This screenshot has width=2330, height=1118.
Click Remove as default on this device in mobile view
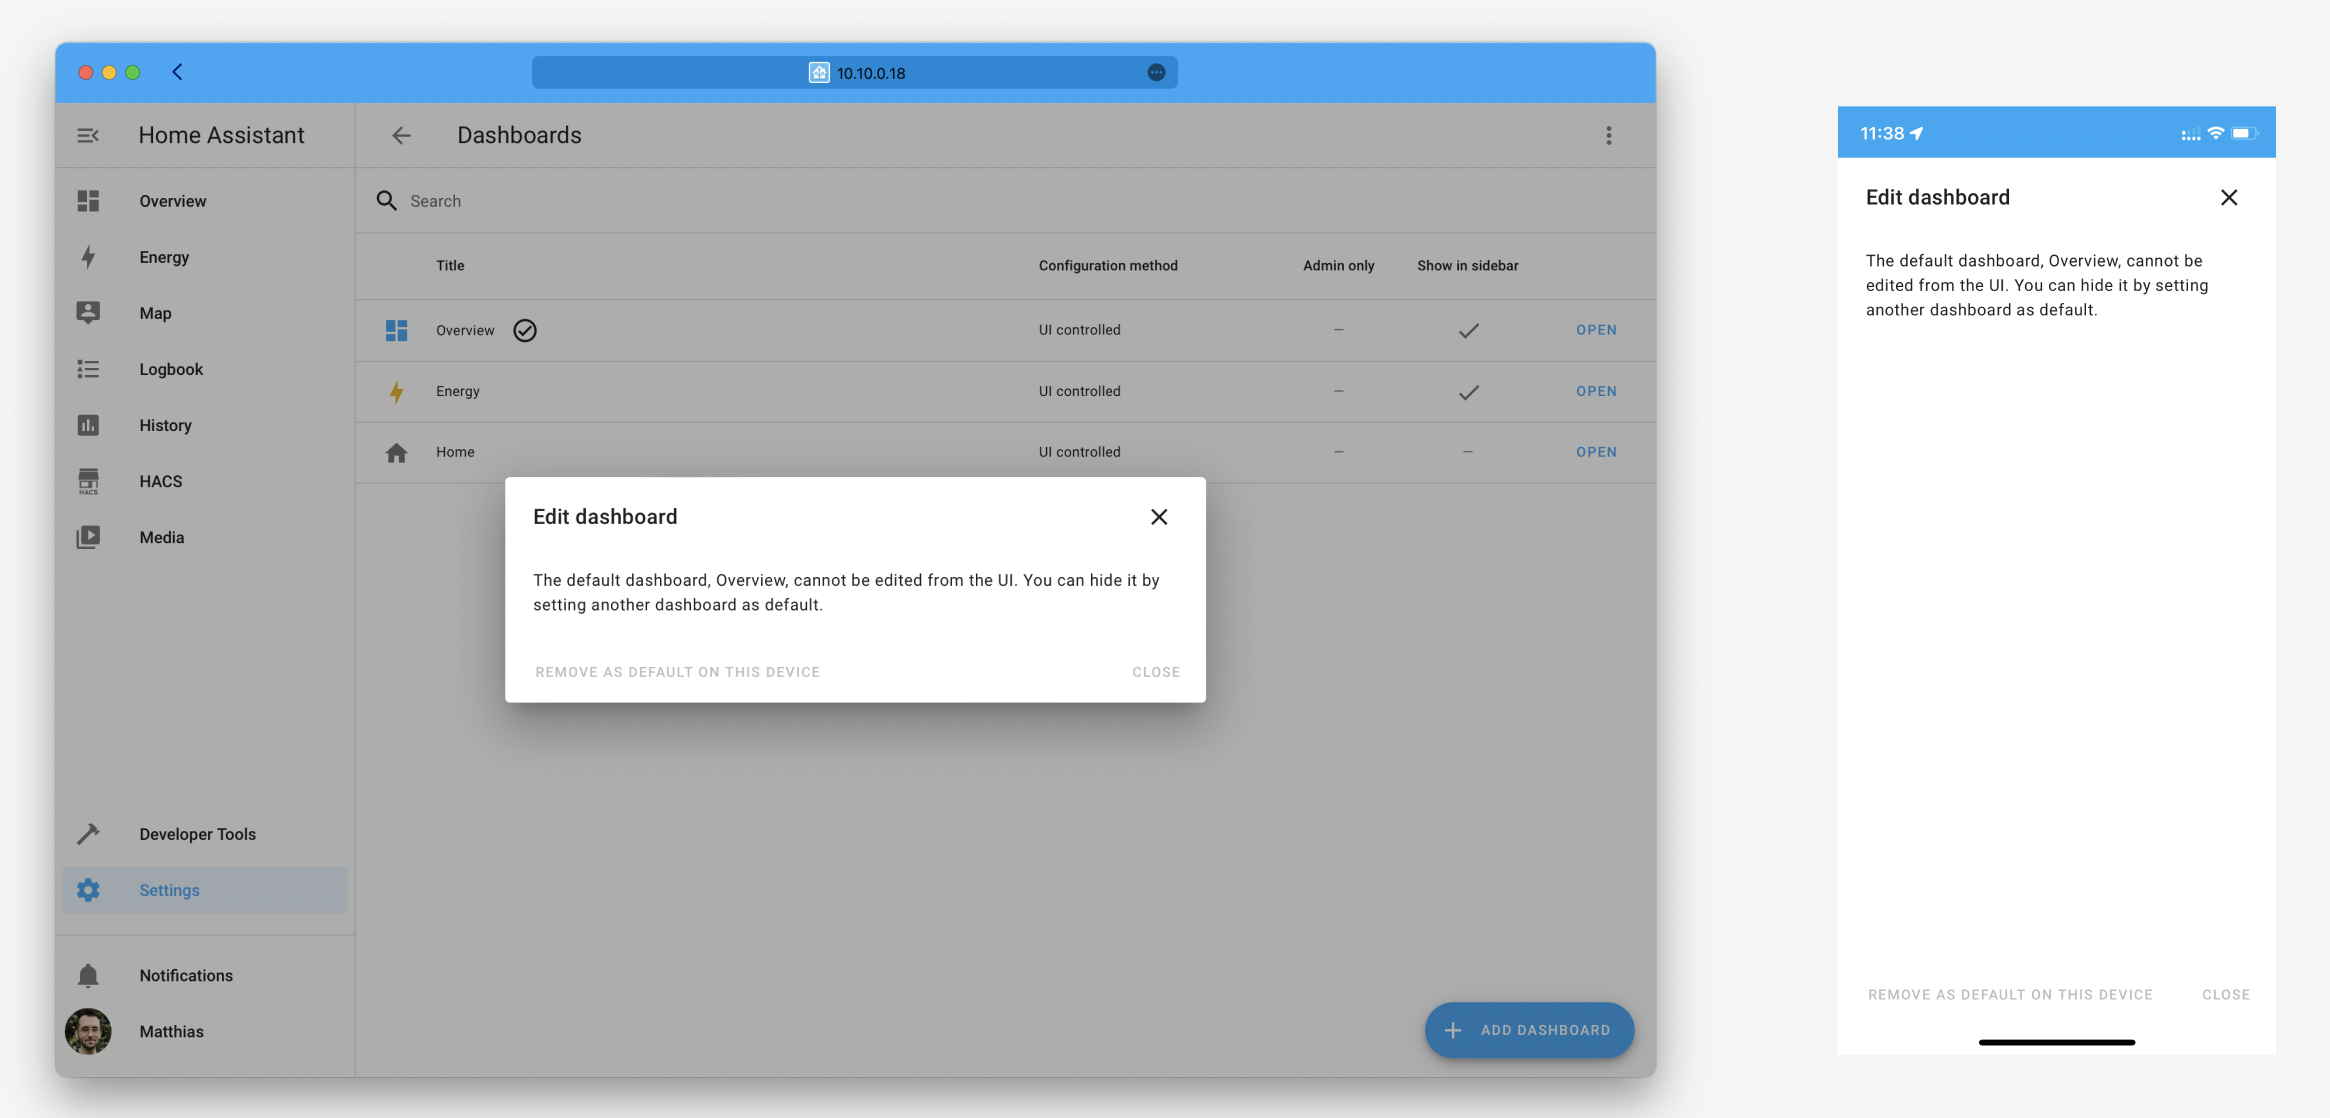(2010, 995)
